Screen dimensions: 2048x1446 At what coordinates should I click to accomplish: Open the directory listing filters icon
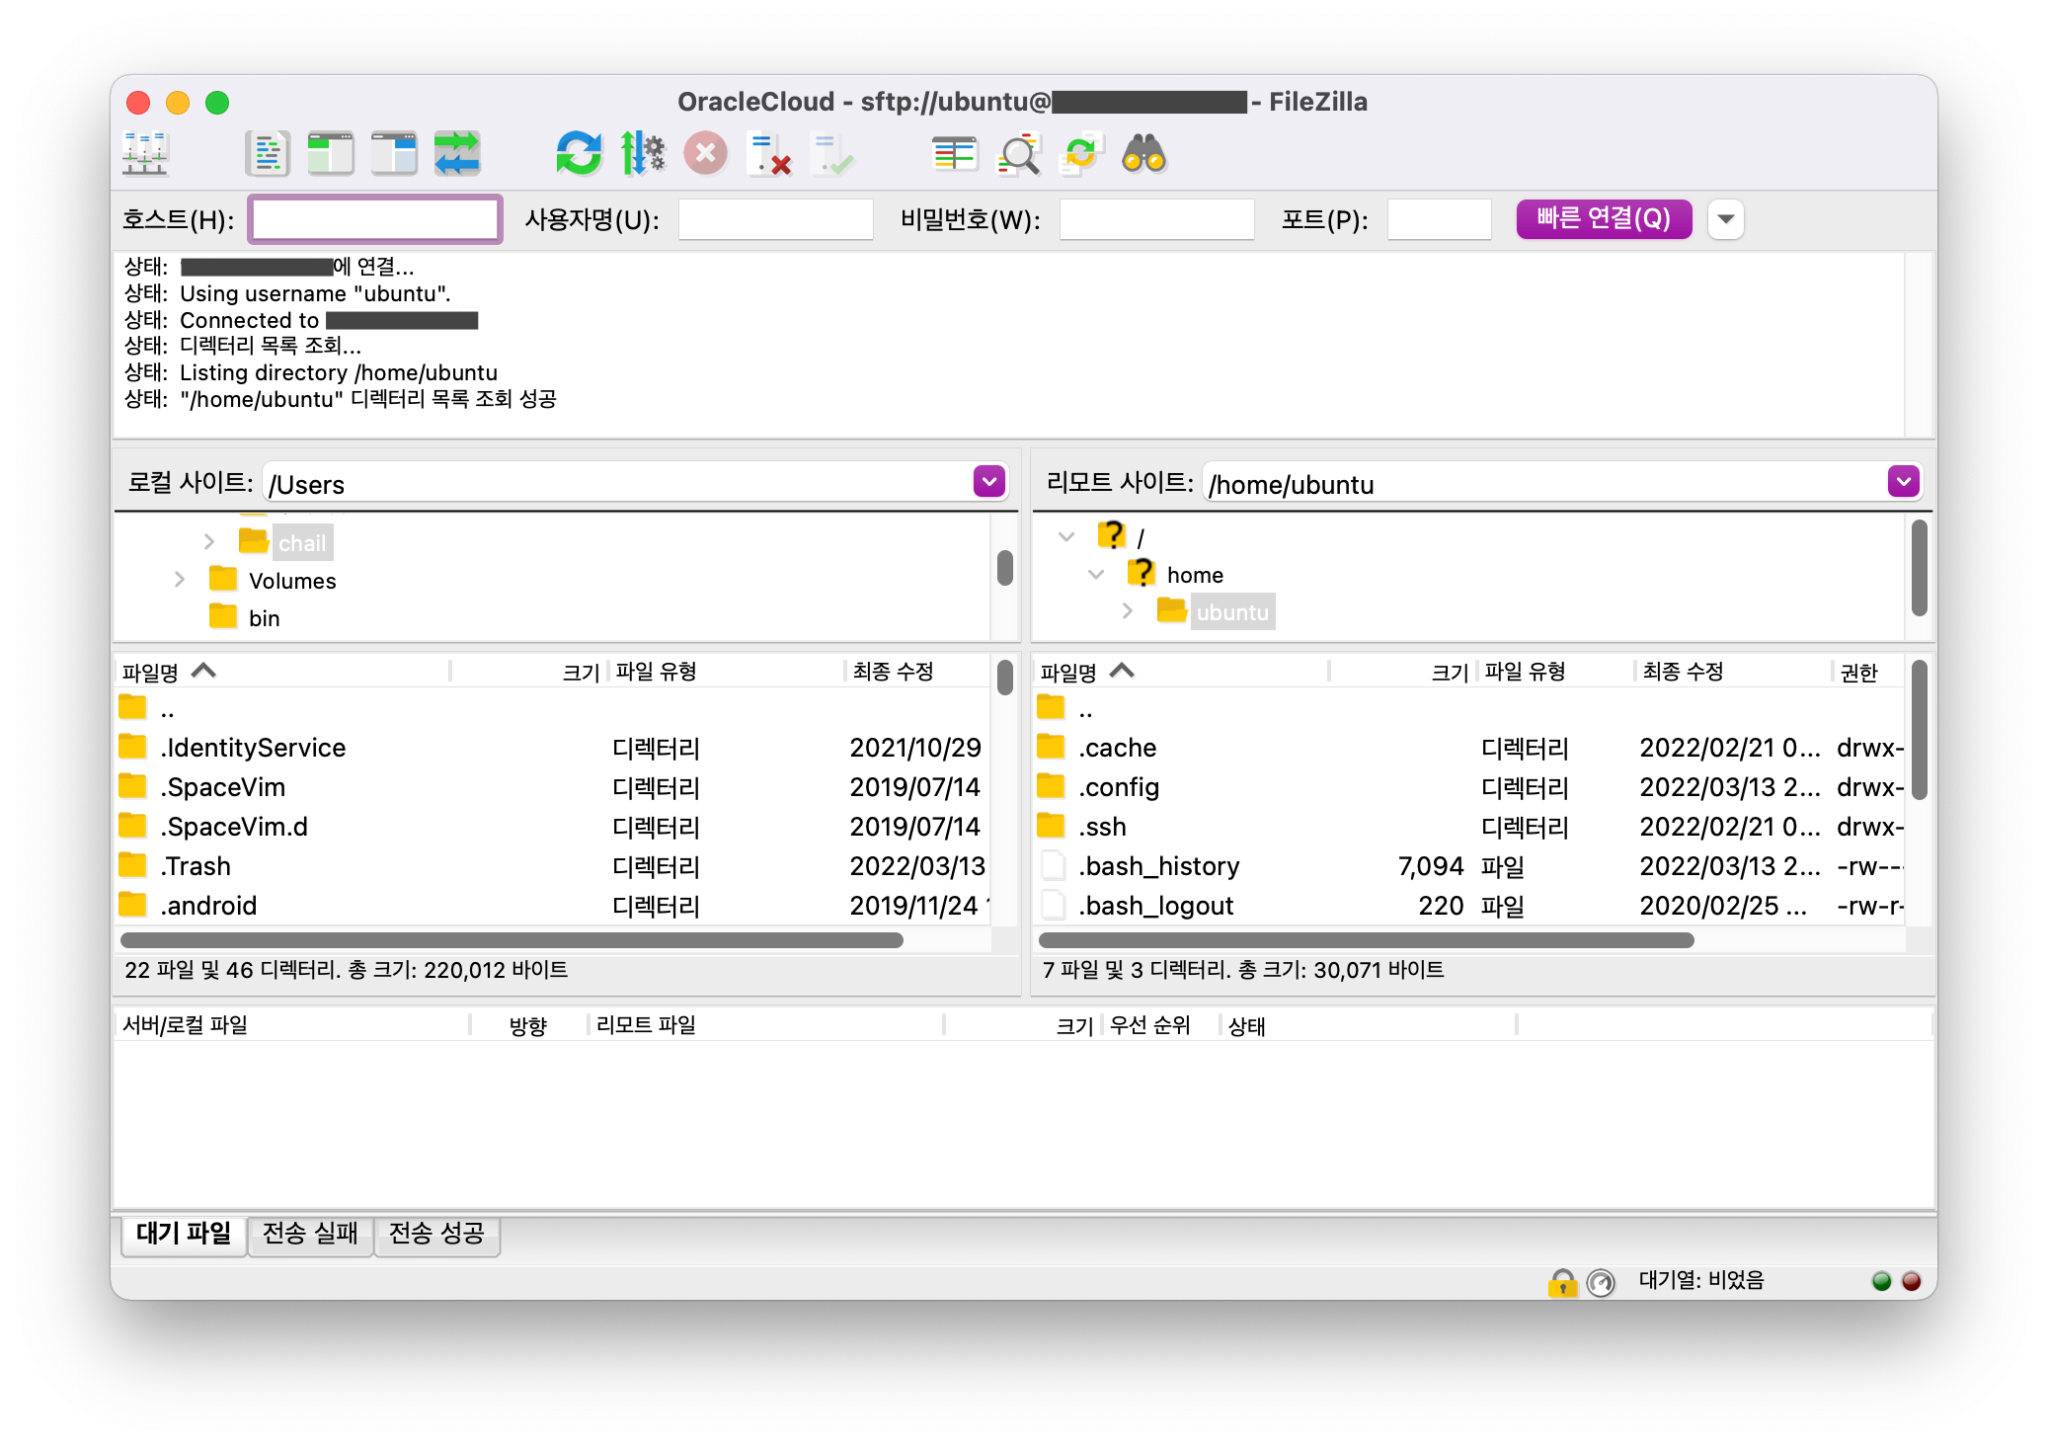(x=955, y=154)
